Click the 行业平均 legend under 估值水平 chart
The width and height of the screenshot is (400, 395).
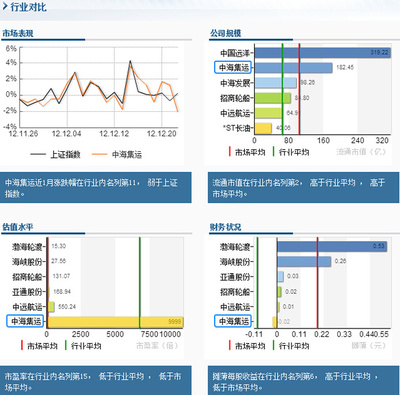[83, 346]
